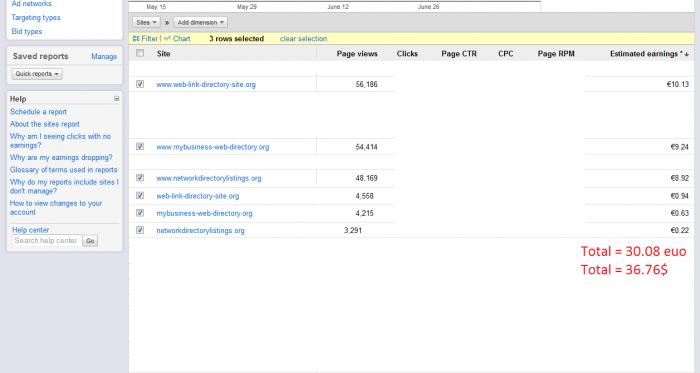Open the web-link-directory-site.org site link
This screenshot has height=373, width=700.
197,196
